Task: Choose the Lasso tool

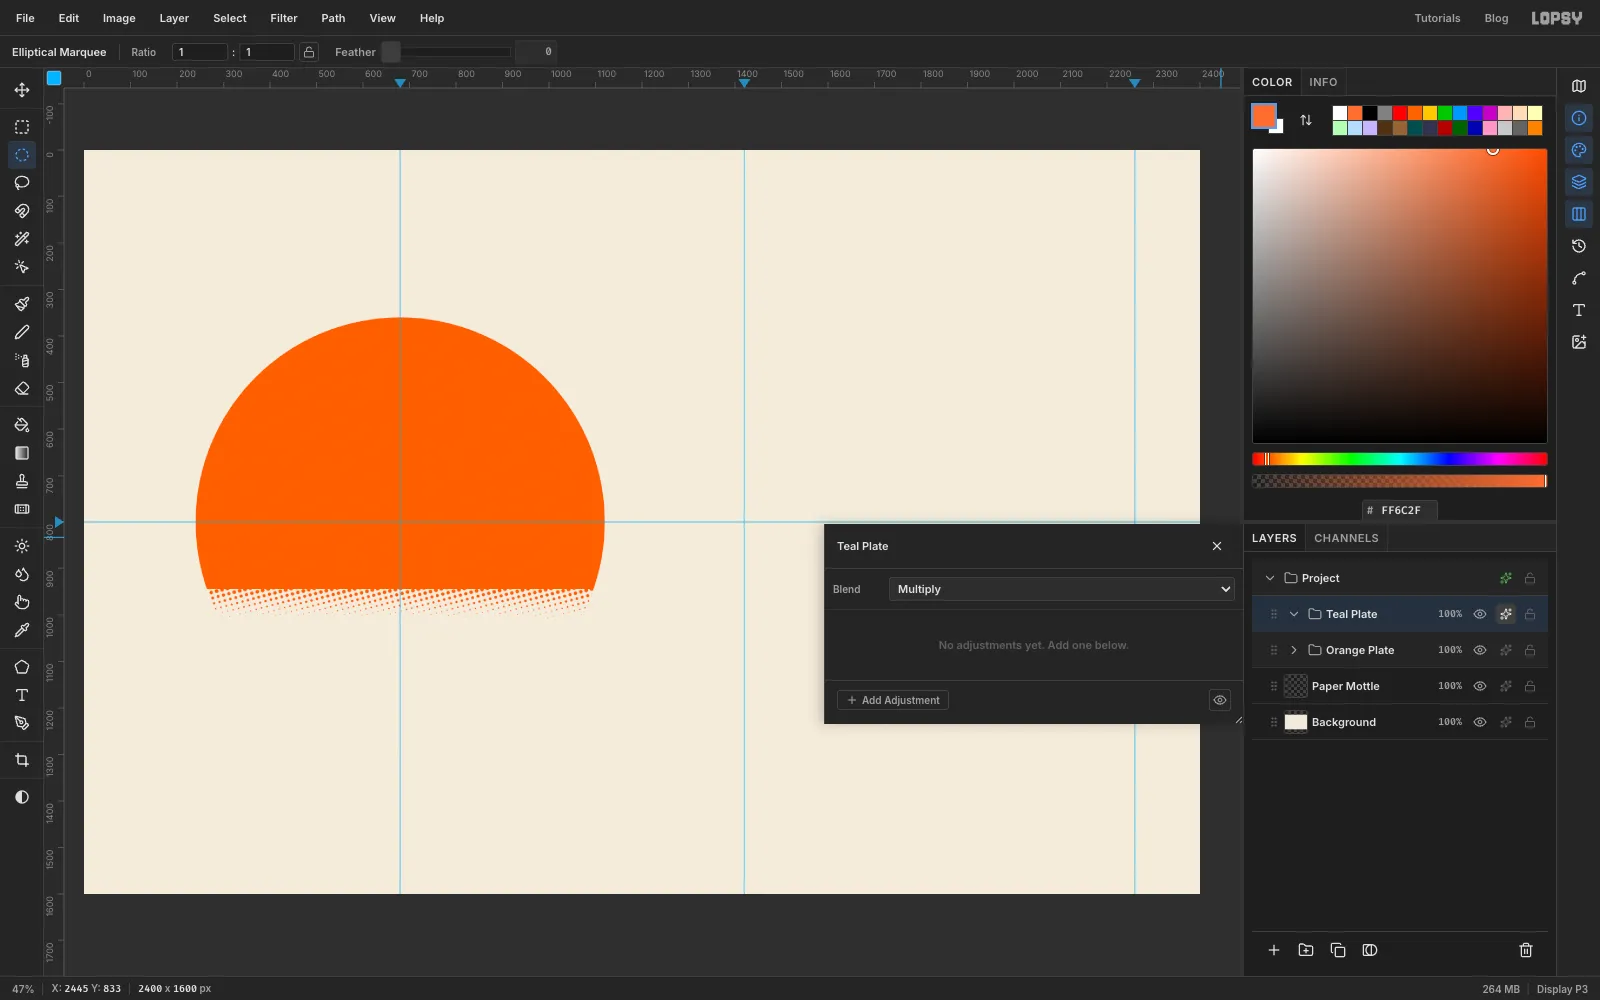Action: 22,183
